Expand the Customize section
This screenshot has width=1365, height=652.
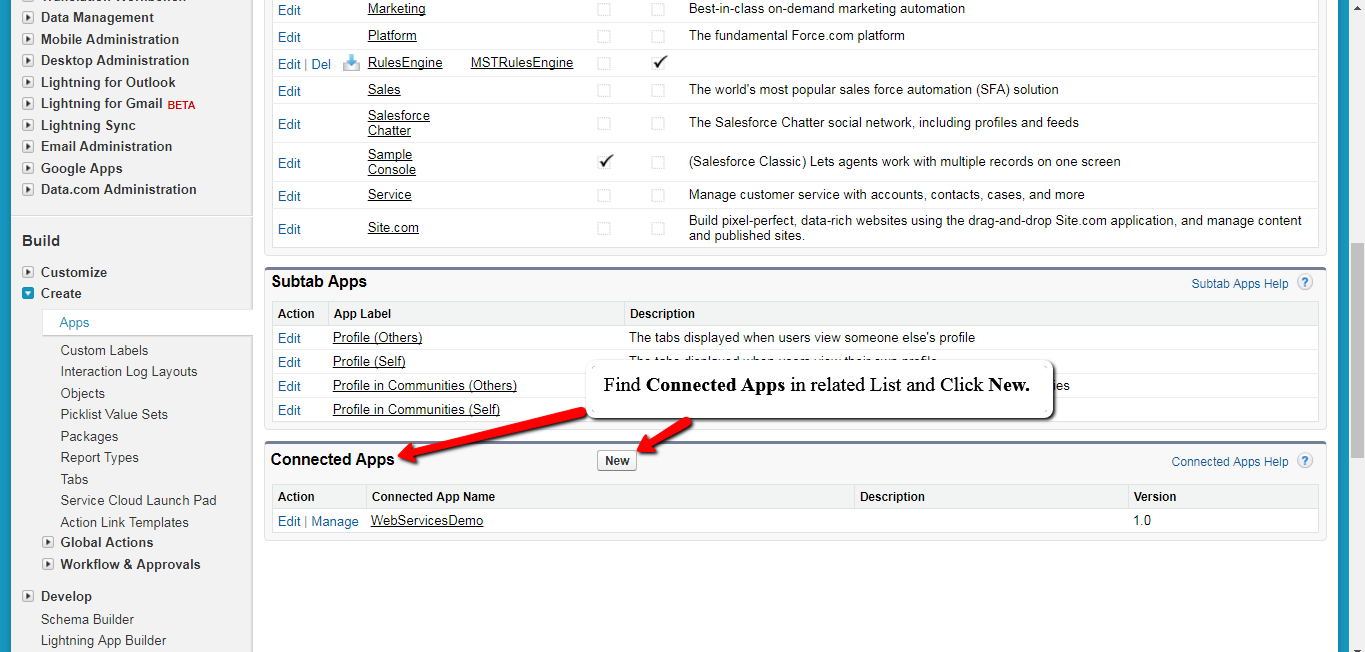point(28,272)
